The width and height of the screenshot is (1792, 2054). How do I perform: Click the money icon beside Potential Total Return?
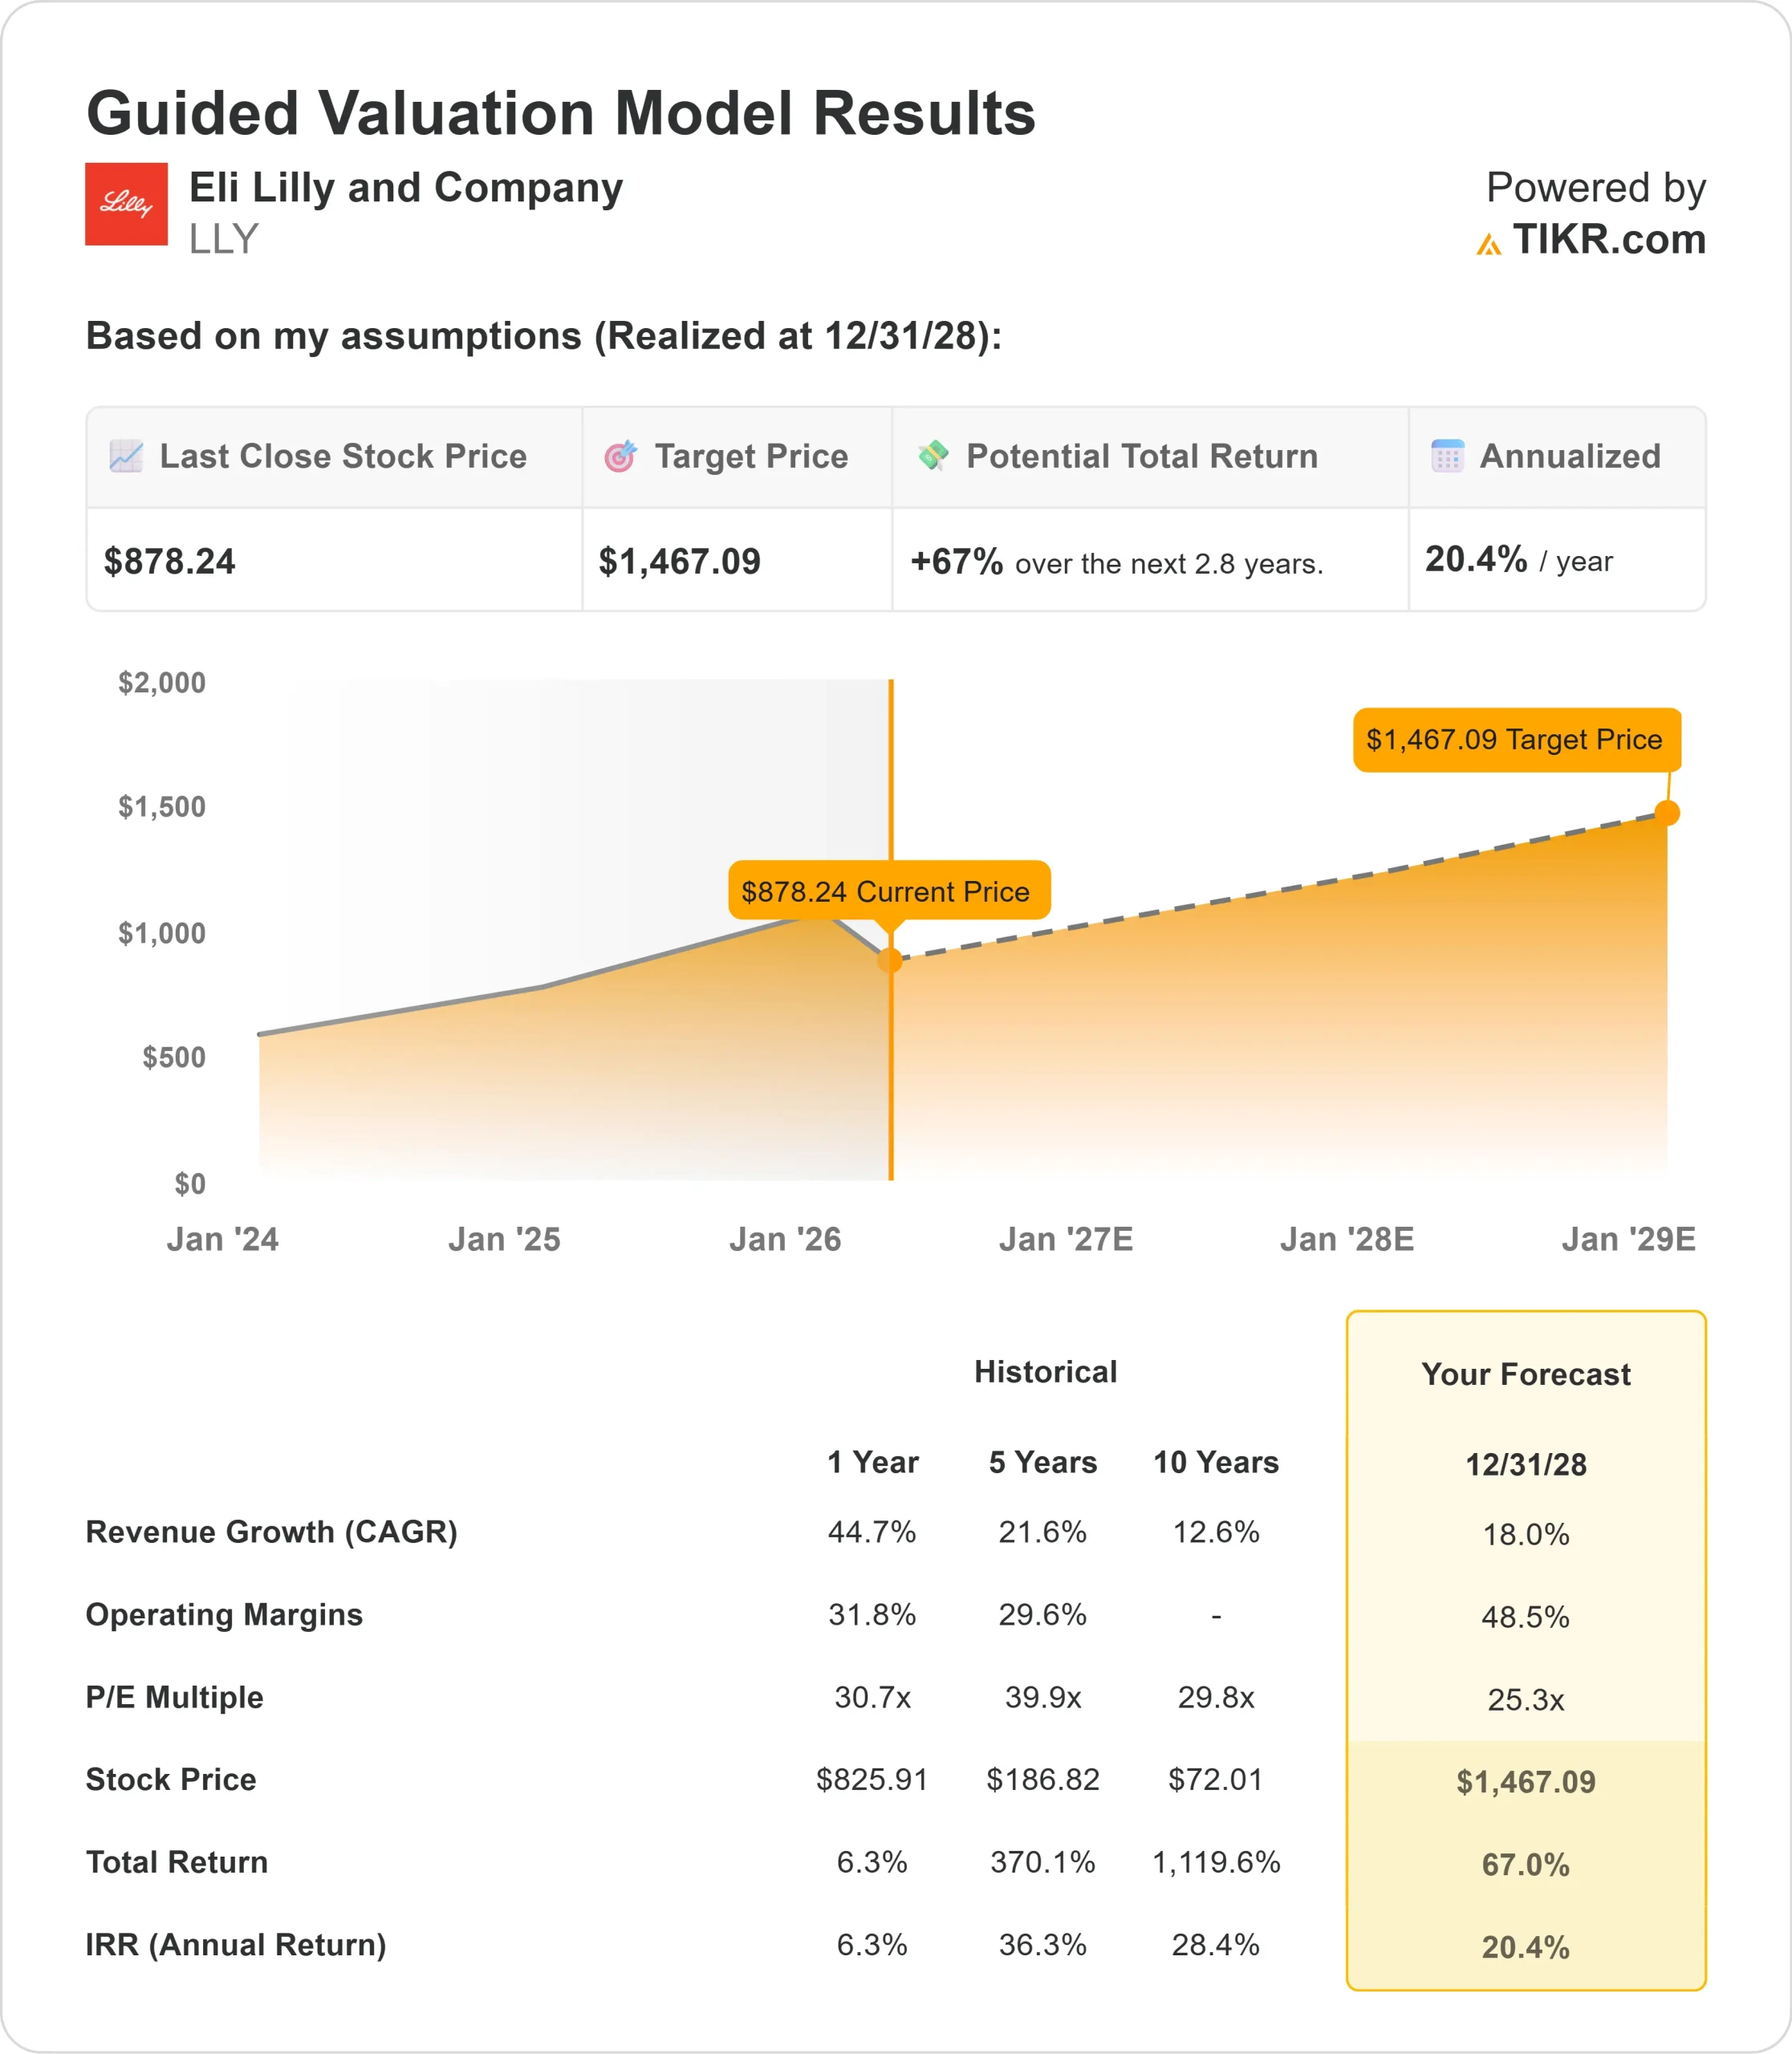click(933, 455)
